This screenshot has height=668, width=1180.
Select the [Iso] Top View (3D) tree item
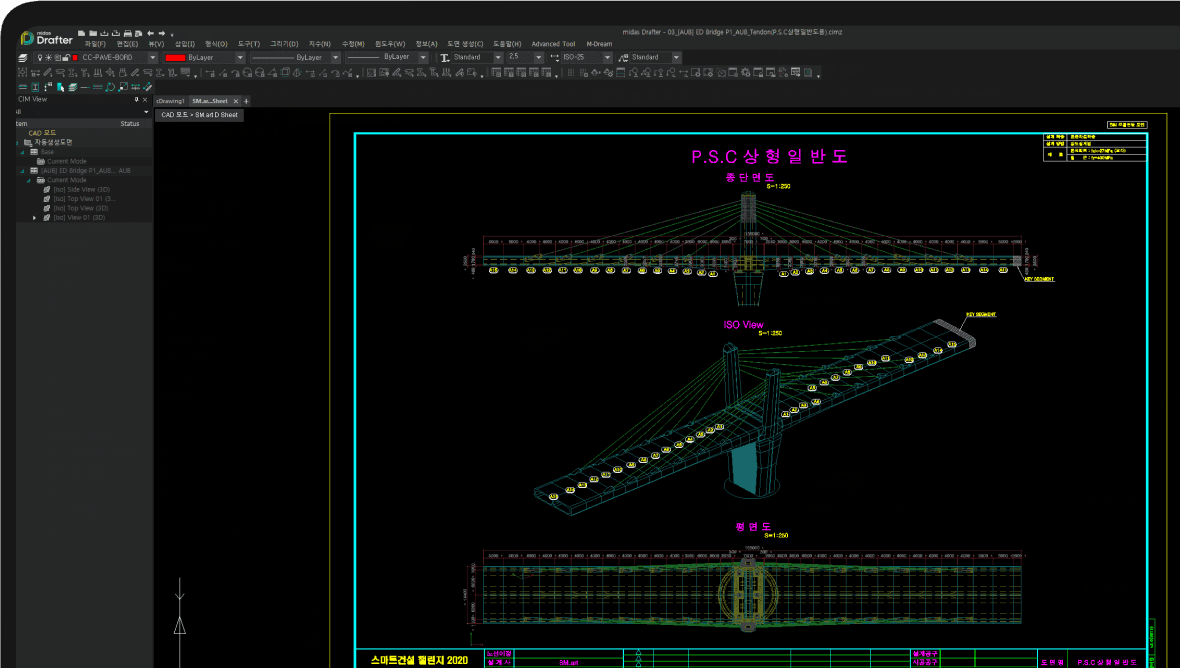pyautogui.click(x=80, y=208)
